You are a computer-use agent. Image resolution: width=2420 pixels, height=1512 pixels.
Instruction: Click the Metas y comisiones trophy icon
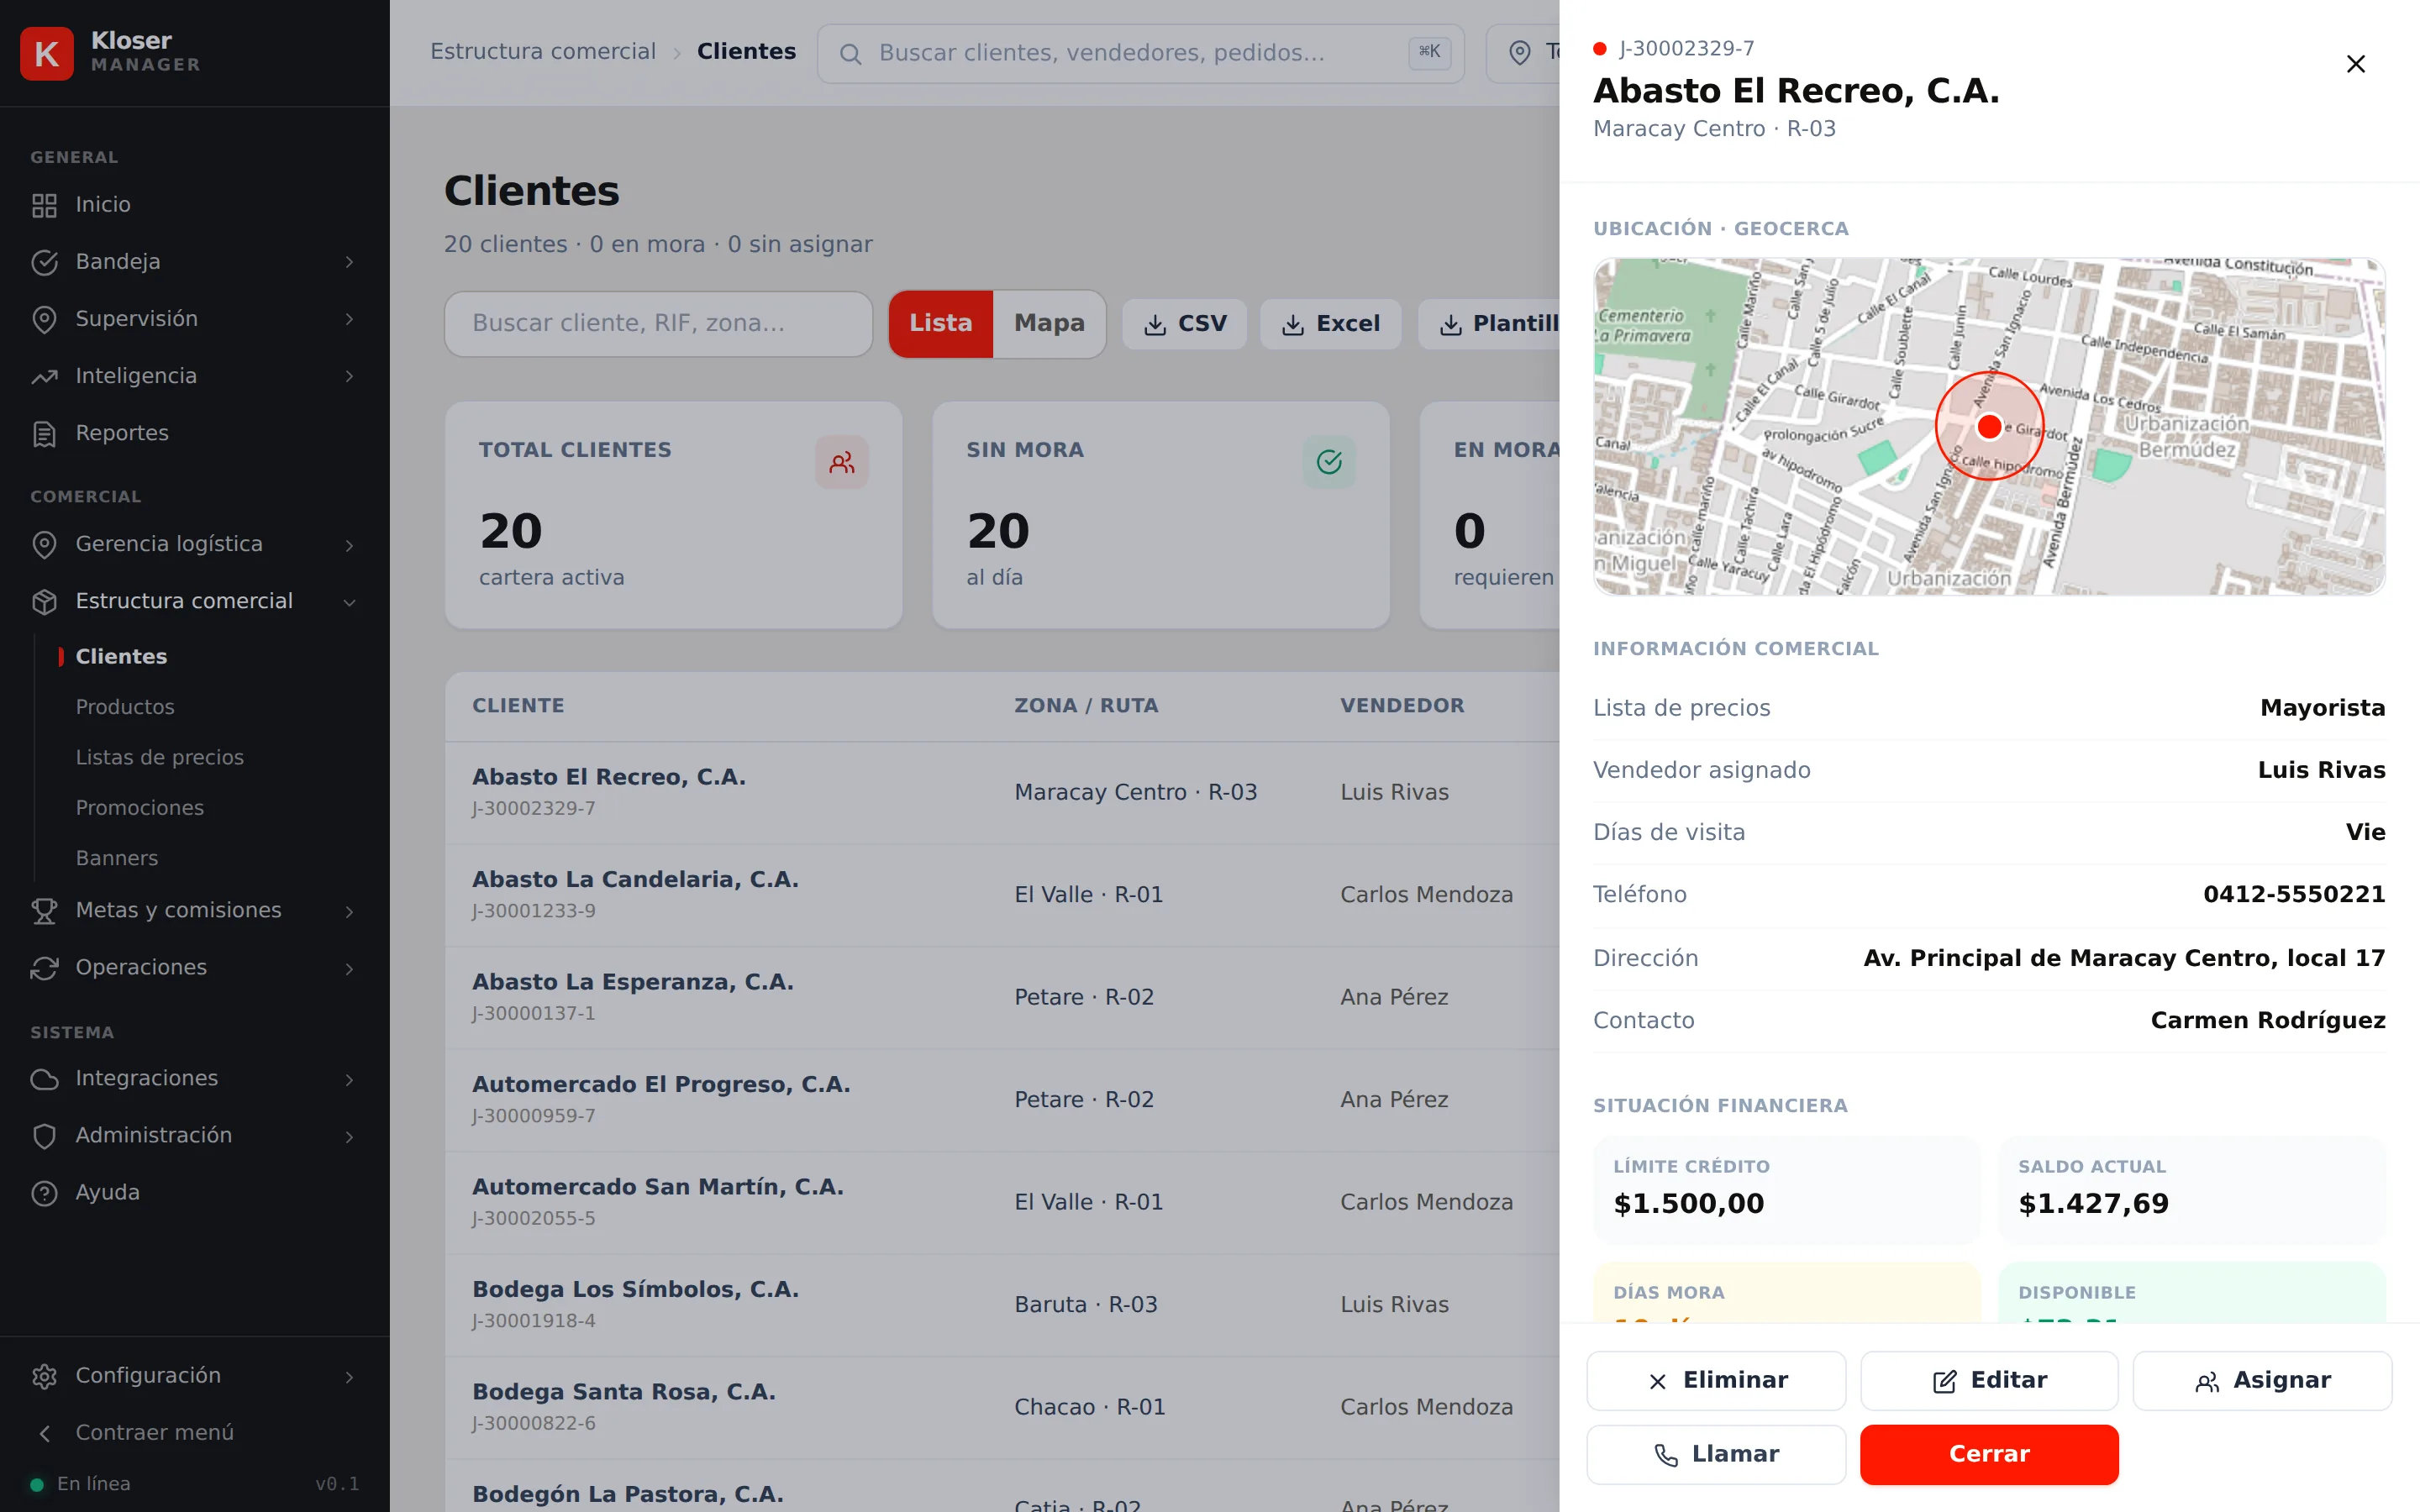(44, 910)
